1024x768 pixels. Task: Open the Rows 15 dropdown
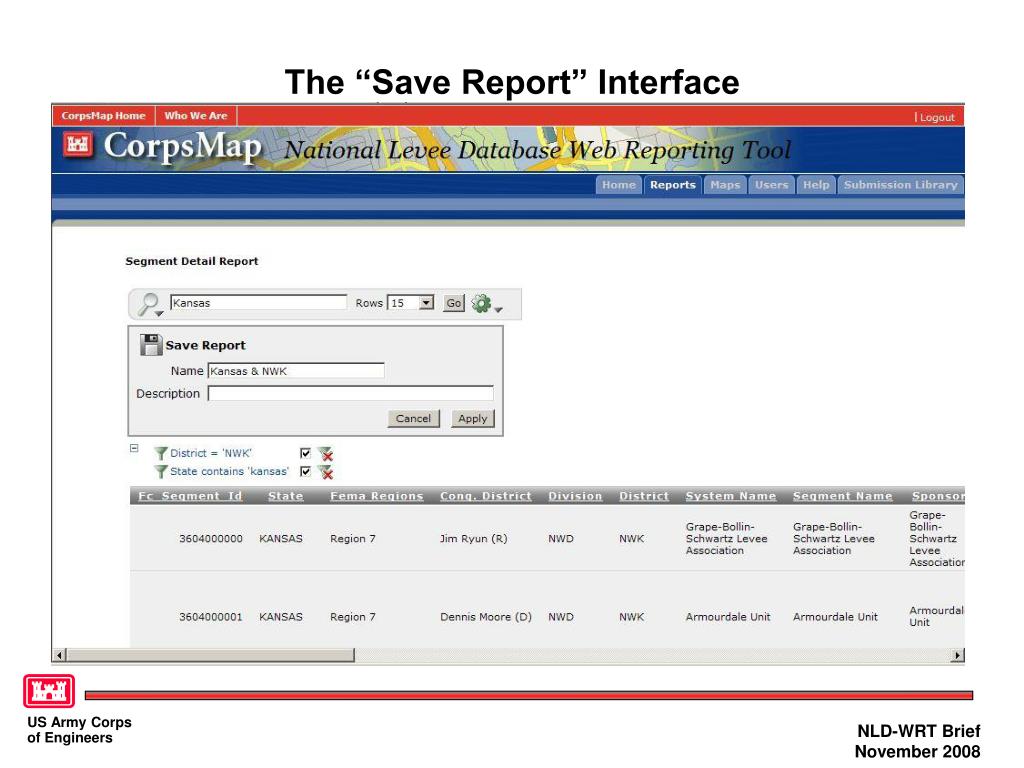click(x=426, y=303)
